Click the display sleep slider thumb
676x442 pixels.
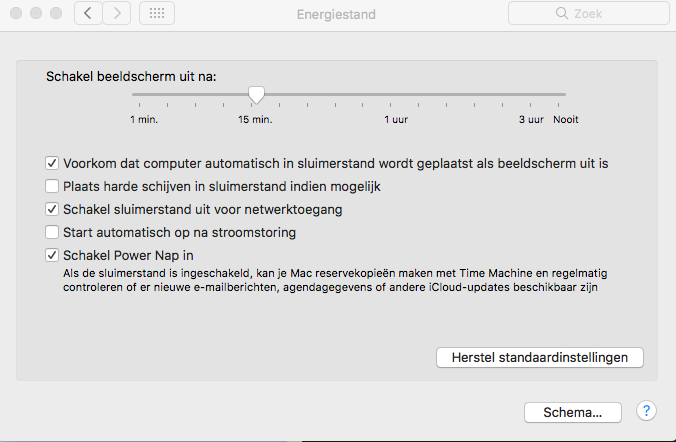point(256,95)
